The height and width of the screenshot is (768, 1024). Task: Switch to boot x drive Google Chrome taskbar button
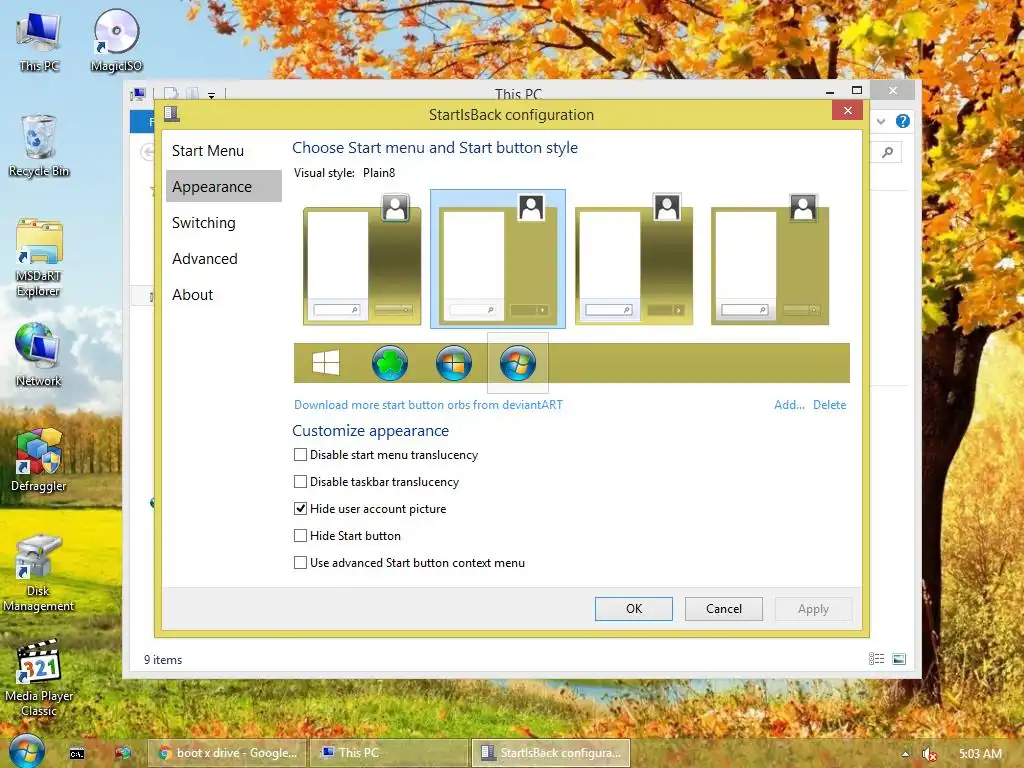click(x=225, y=753)
